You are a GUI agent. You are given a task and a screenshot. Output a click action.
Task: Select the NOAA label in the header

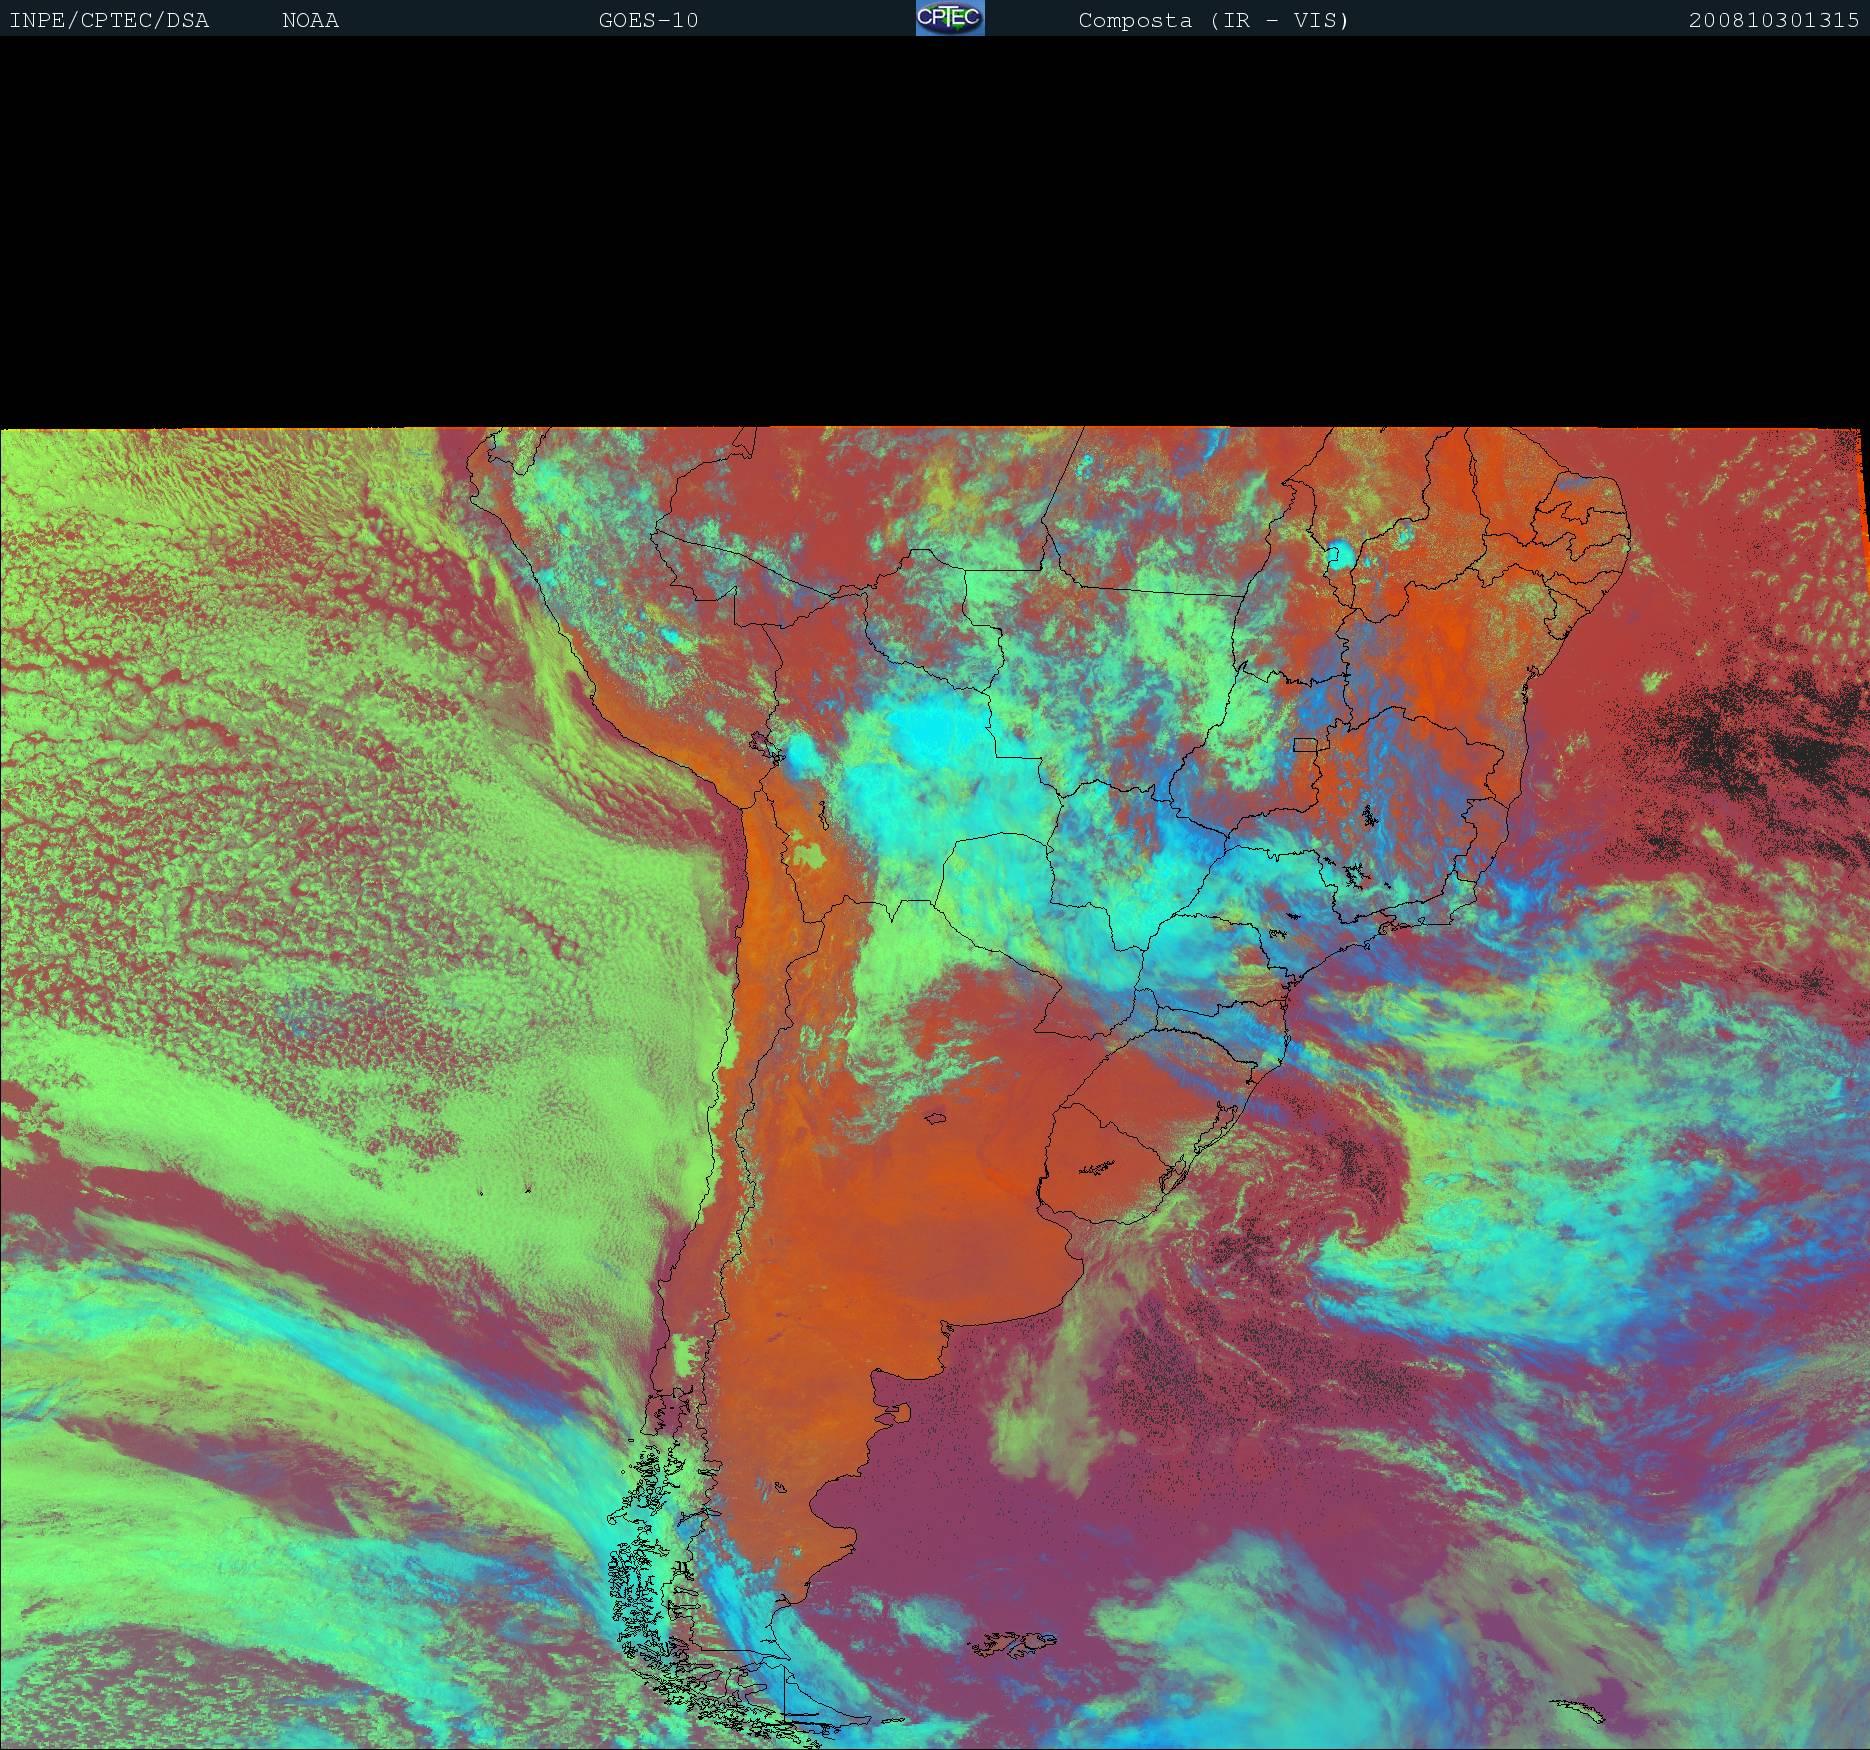coord(310,20)
